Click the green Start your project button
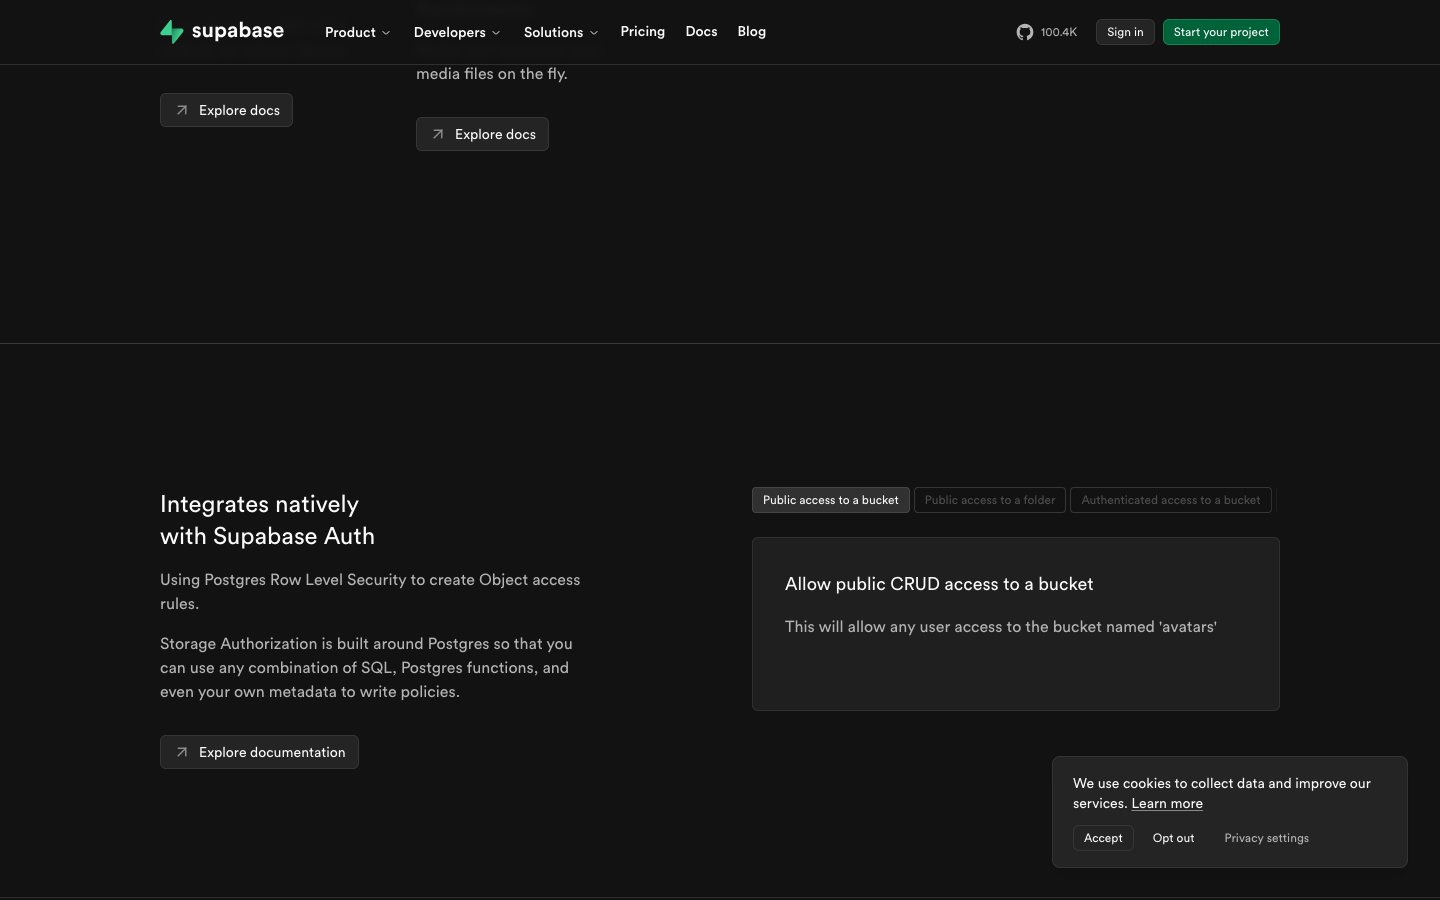The width and height of the screenshot is (1440, 900). [x=1220, y=32]
